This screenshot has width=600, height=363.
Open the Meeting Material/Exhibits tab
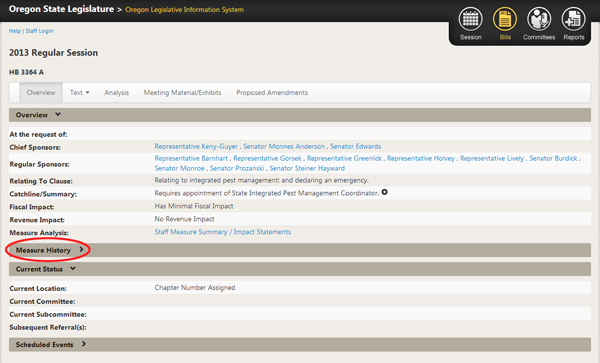click(183, 93)
